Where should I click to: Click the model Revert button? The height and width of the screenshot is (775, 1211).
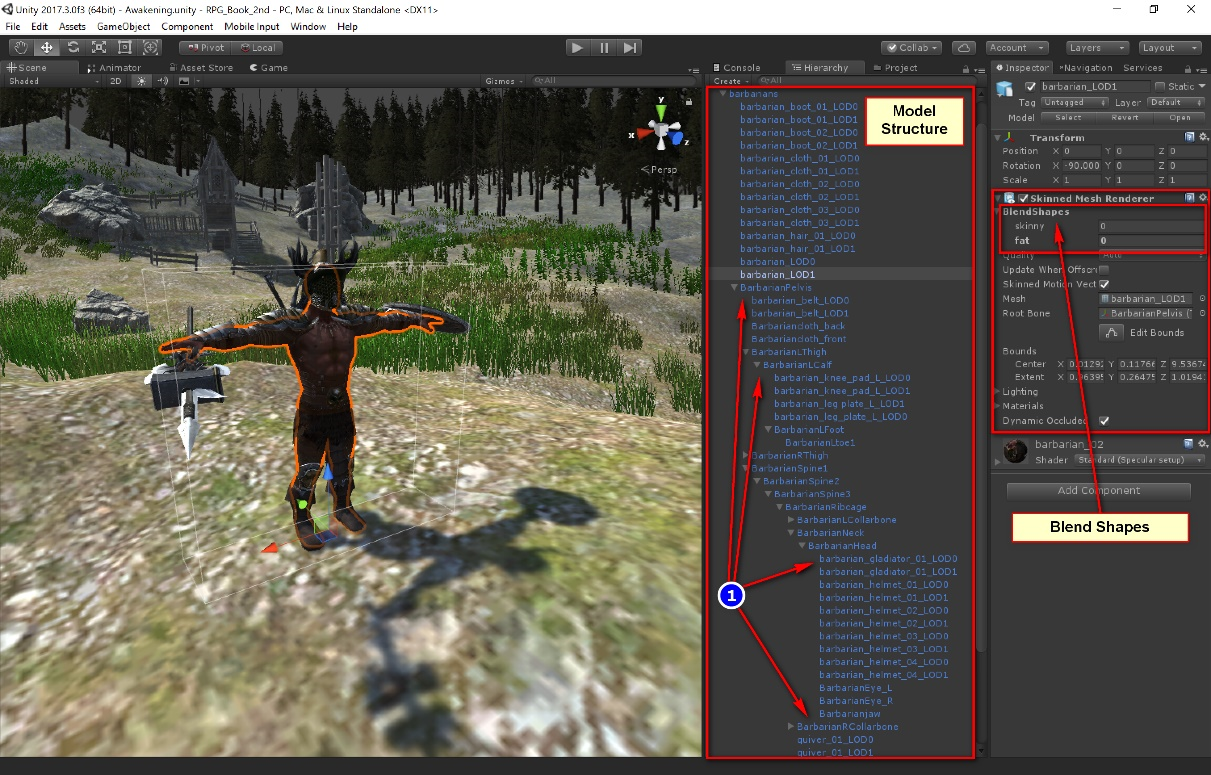pyautogui.click(x=1125, y=118)
